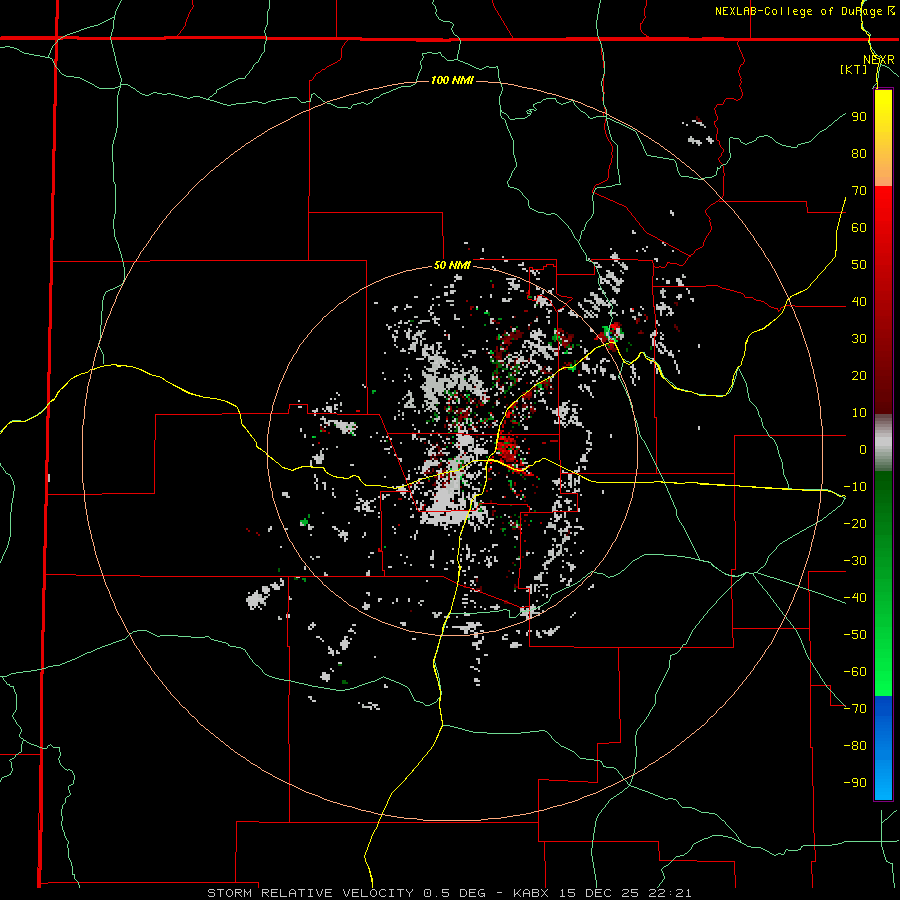Click the -50 value on velocity scale
Screen dimensions: 900x900
pos(855,634)
